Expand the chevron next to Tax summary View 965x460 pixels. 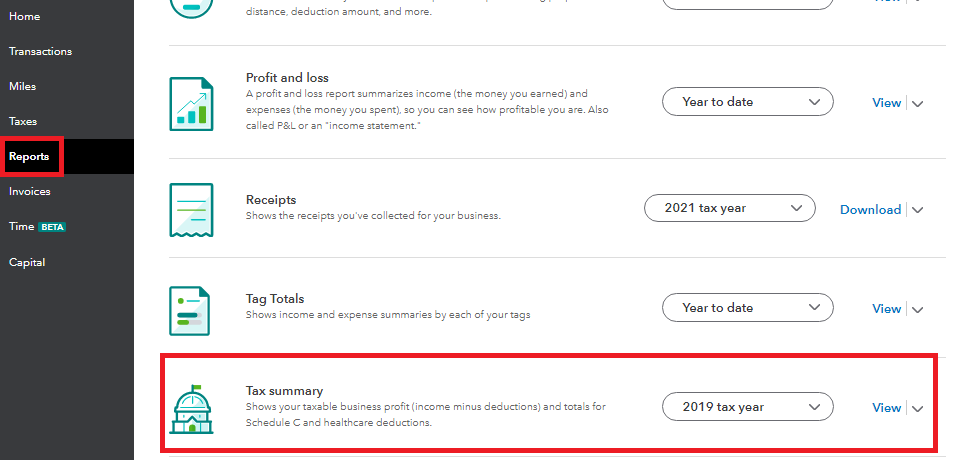pyautogui.click(x=918, y=408)
